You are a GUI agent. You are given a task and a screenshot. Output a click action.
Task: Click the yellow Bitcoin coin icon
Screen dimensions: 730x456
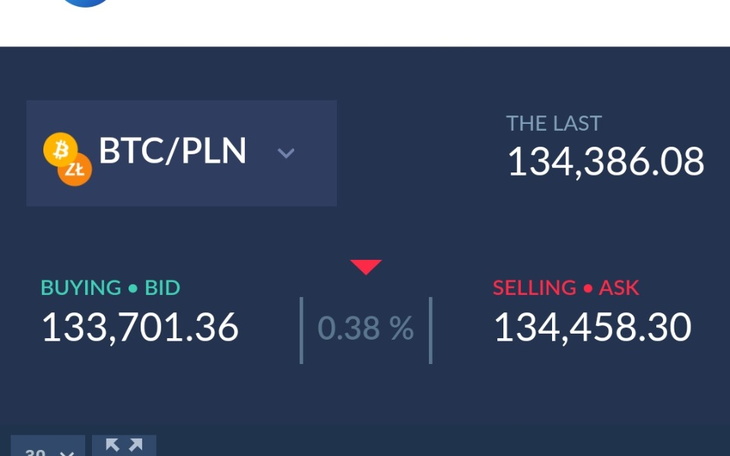click(x=60, y=150)
